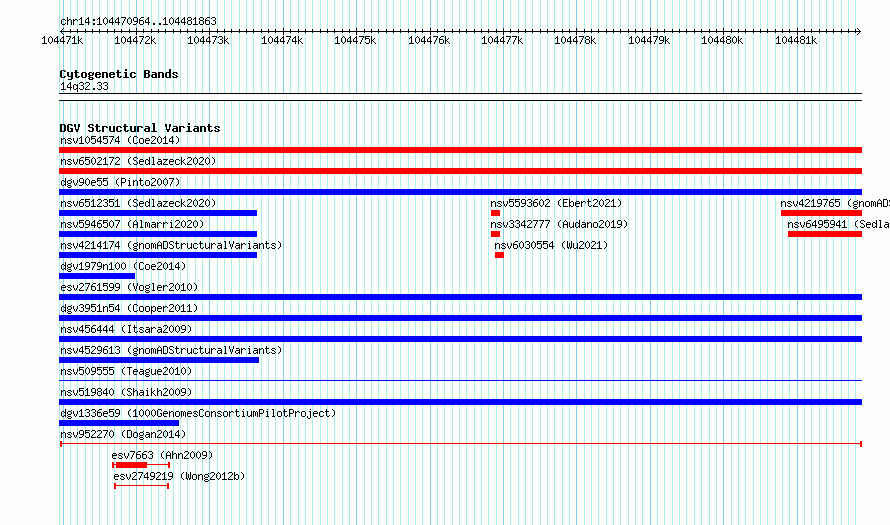
Task: Open dgv1336e59 (1000GenomesConsortiumPilotProject) label
Action: [x=198, y=413]
